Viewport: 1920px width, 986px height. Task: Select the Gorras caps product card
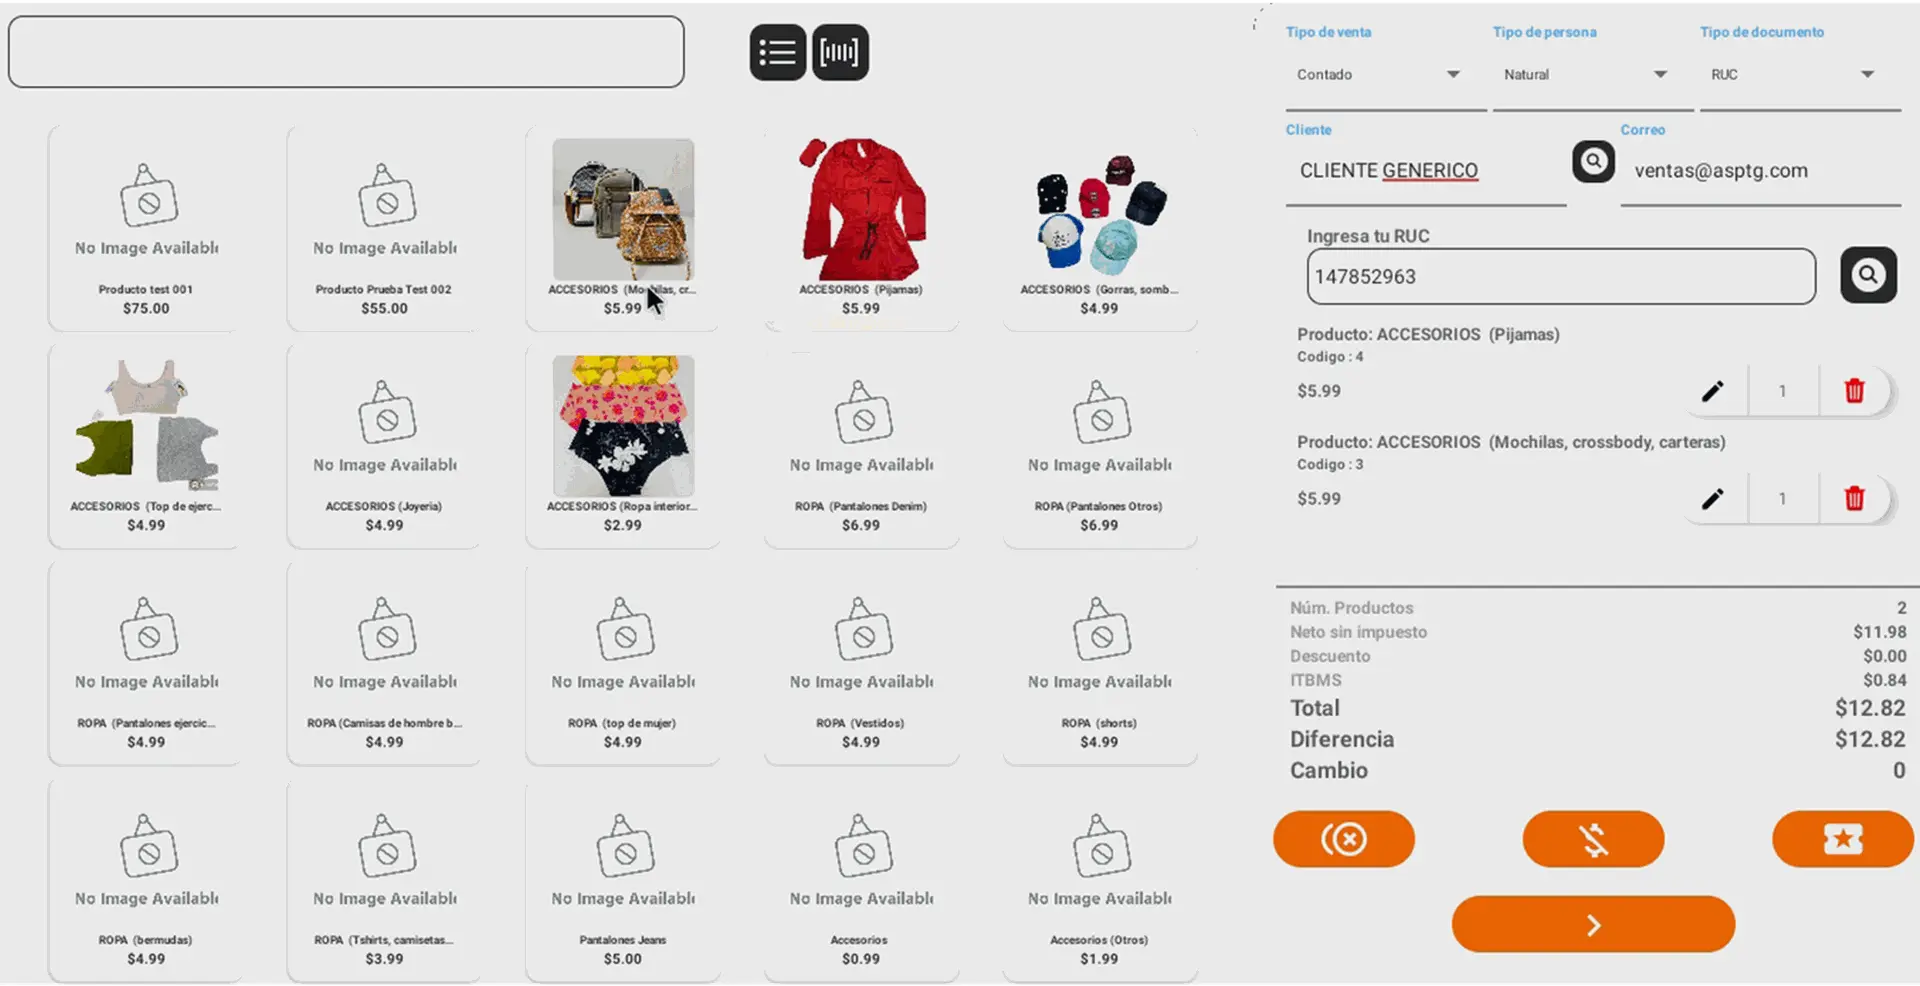(x=1099, y=227)
